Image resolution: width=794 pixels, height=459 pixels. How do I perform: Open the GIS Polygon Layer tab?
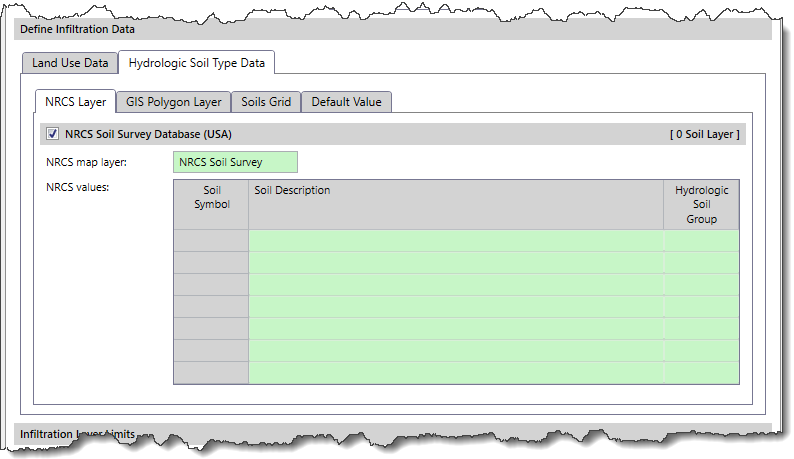[174, 102]
